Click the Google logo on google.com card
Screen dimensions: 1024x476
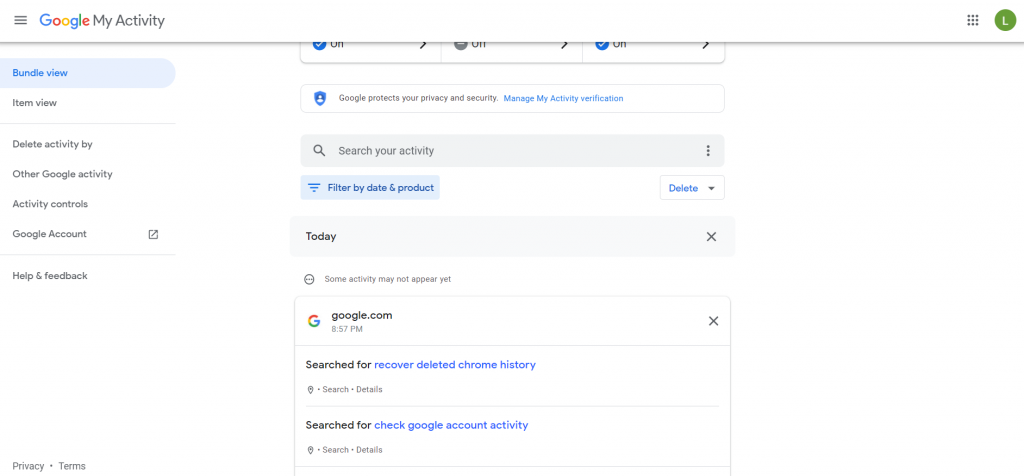[x=314, y=321]
